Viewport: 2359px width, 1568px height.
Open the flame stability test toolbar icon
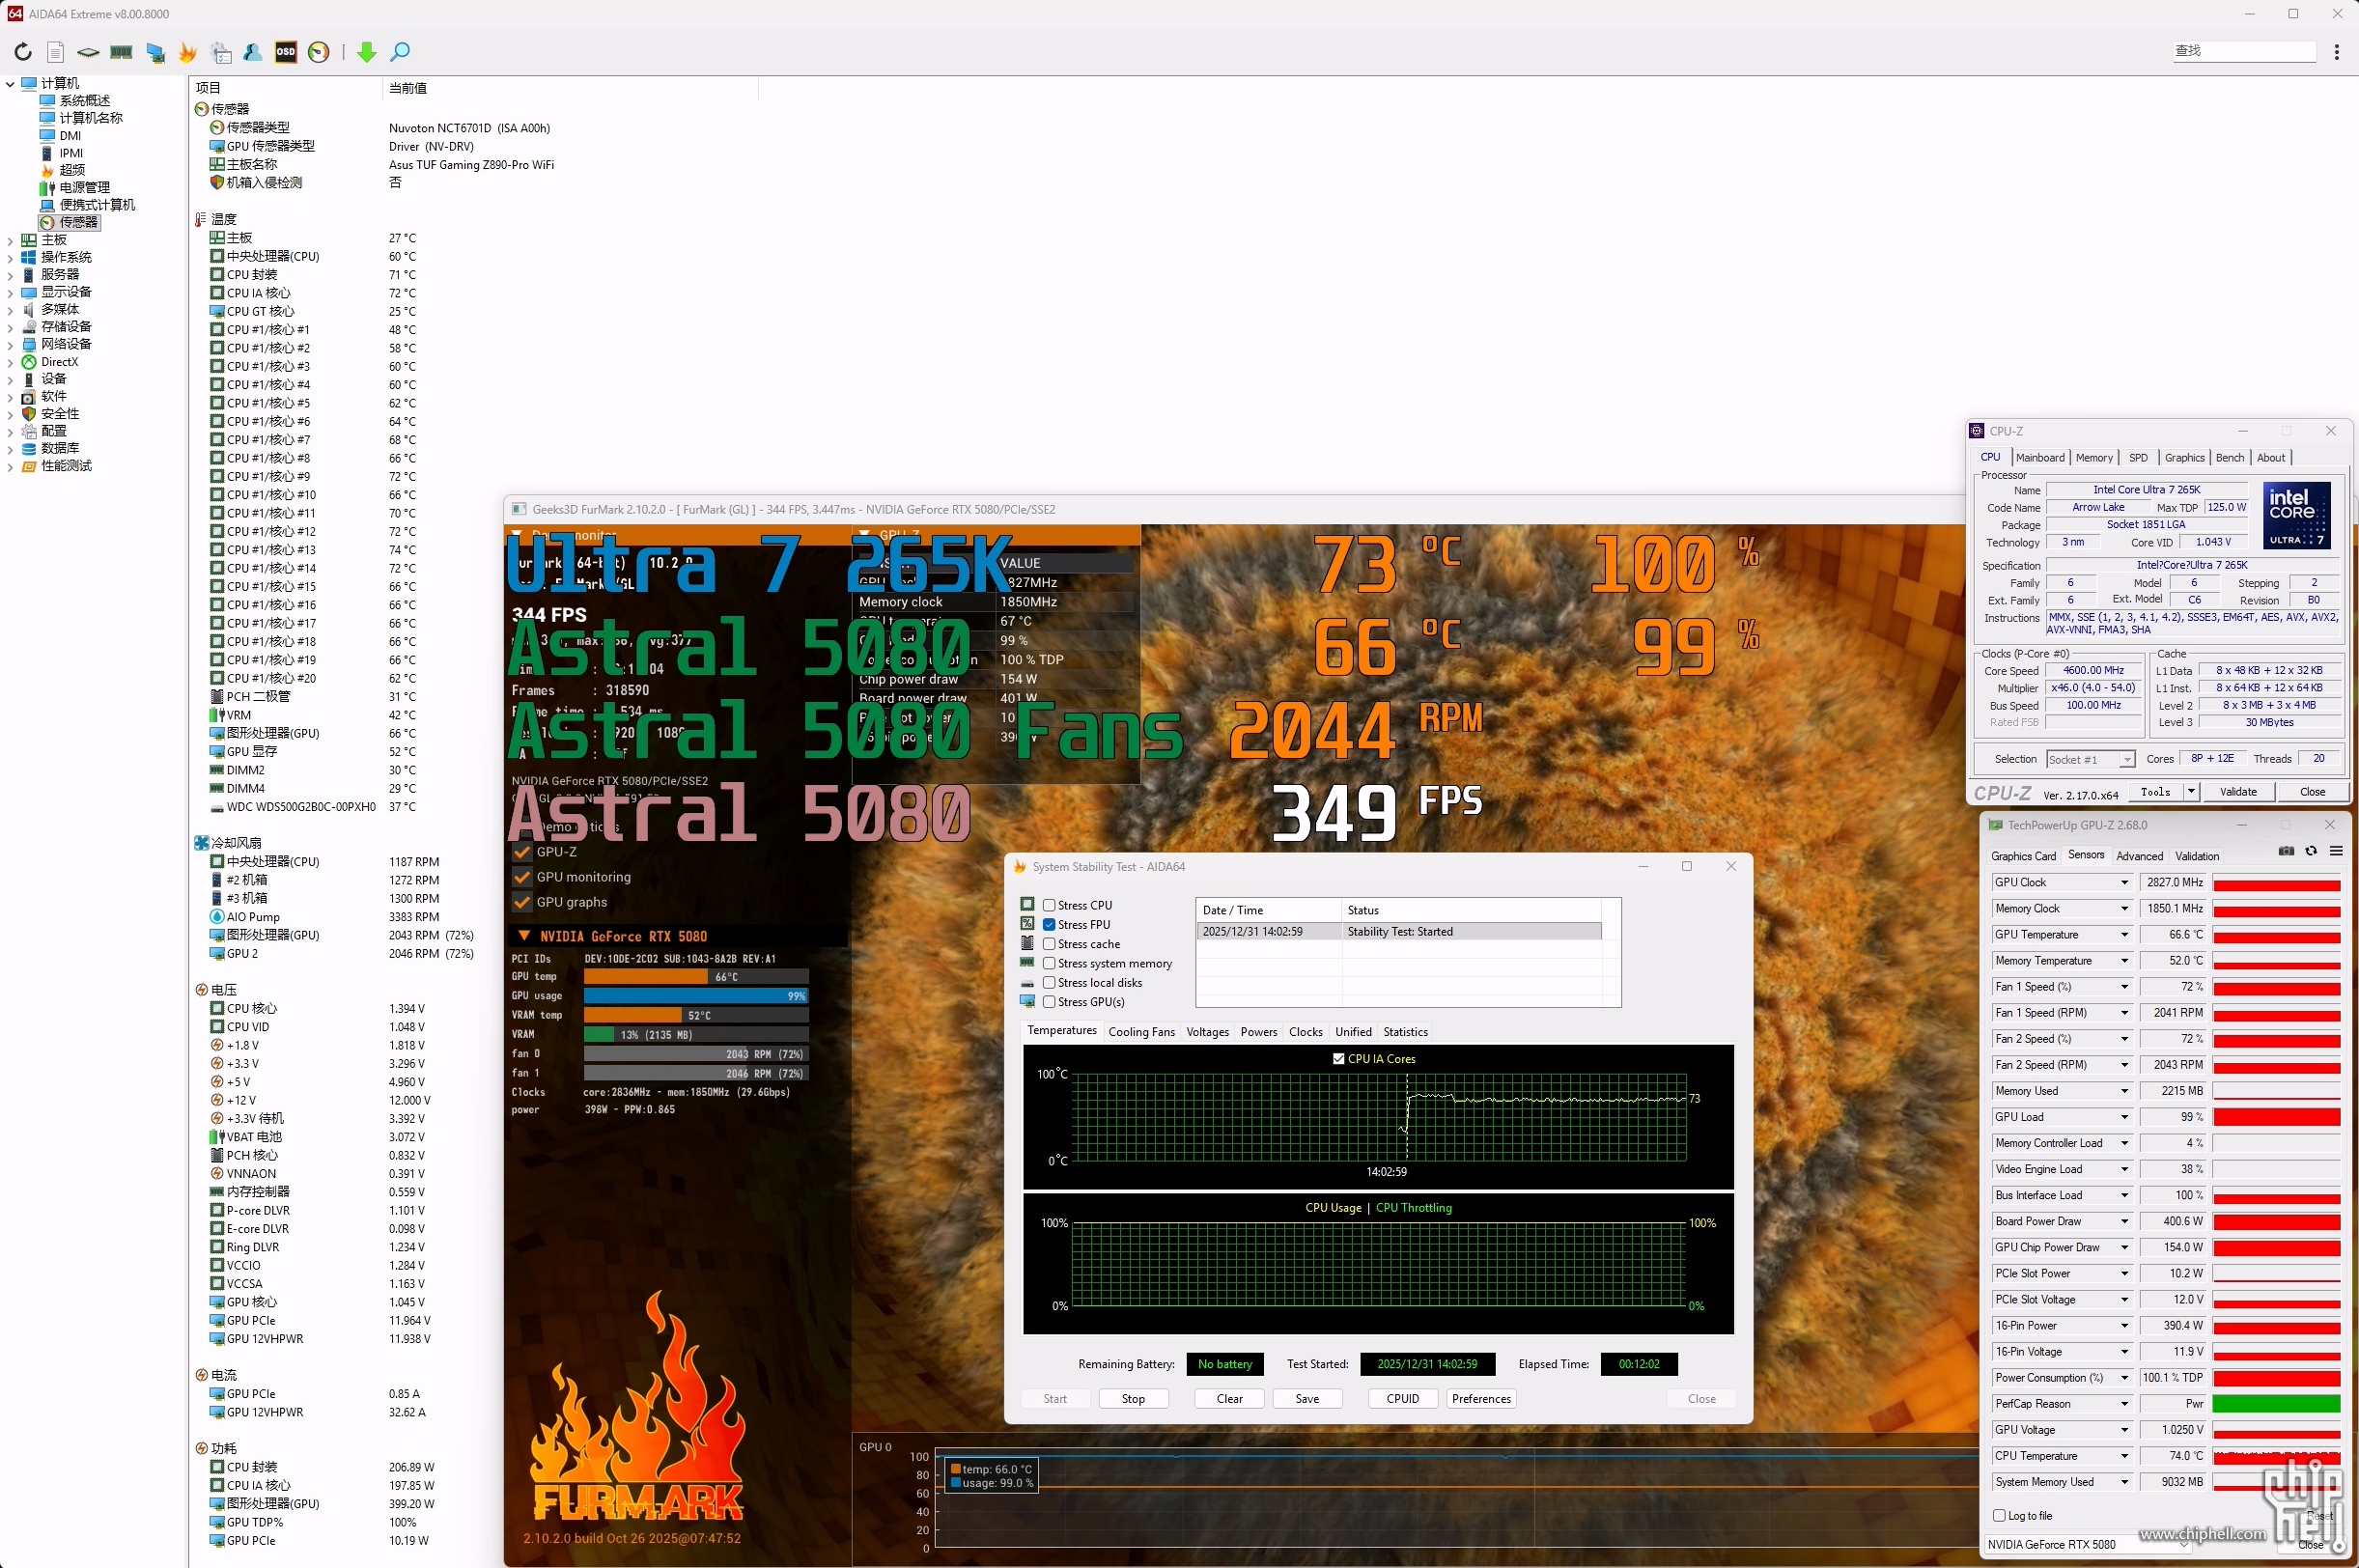pos(188,52)
